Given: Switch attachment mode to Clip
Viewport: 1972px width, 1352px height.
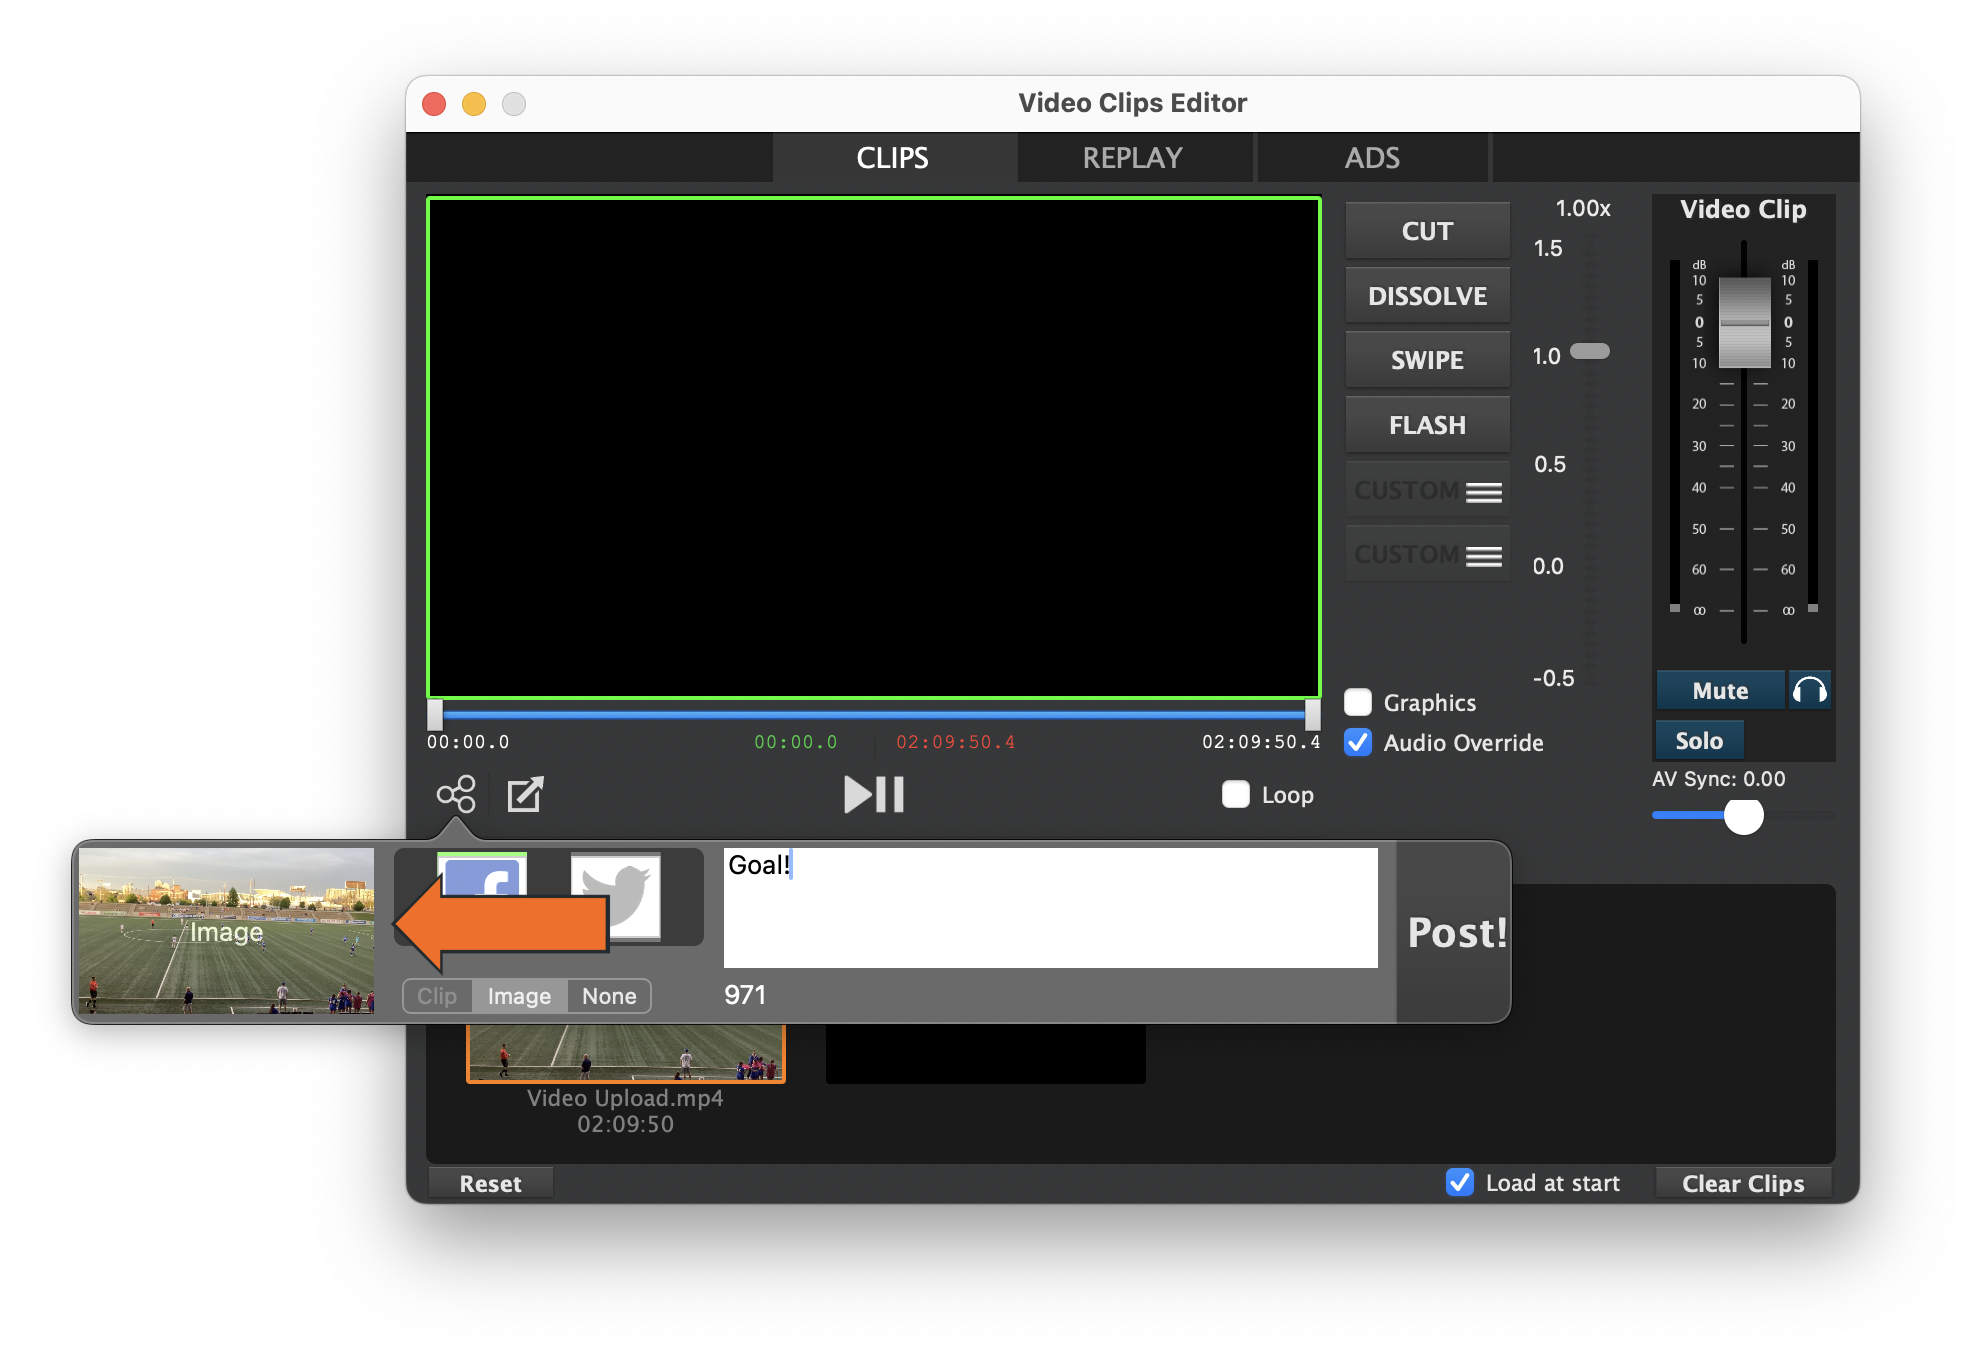Looking at the screenshot, I should (x=437, y=995).
